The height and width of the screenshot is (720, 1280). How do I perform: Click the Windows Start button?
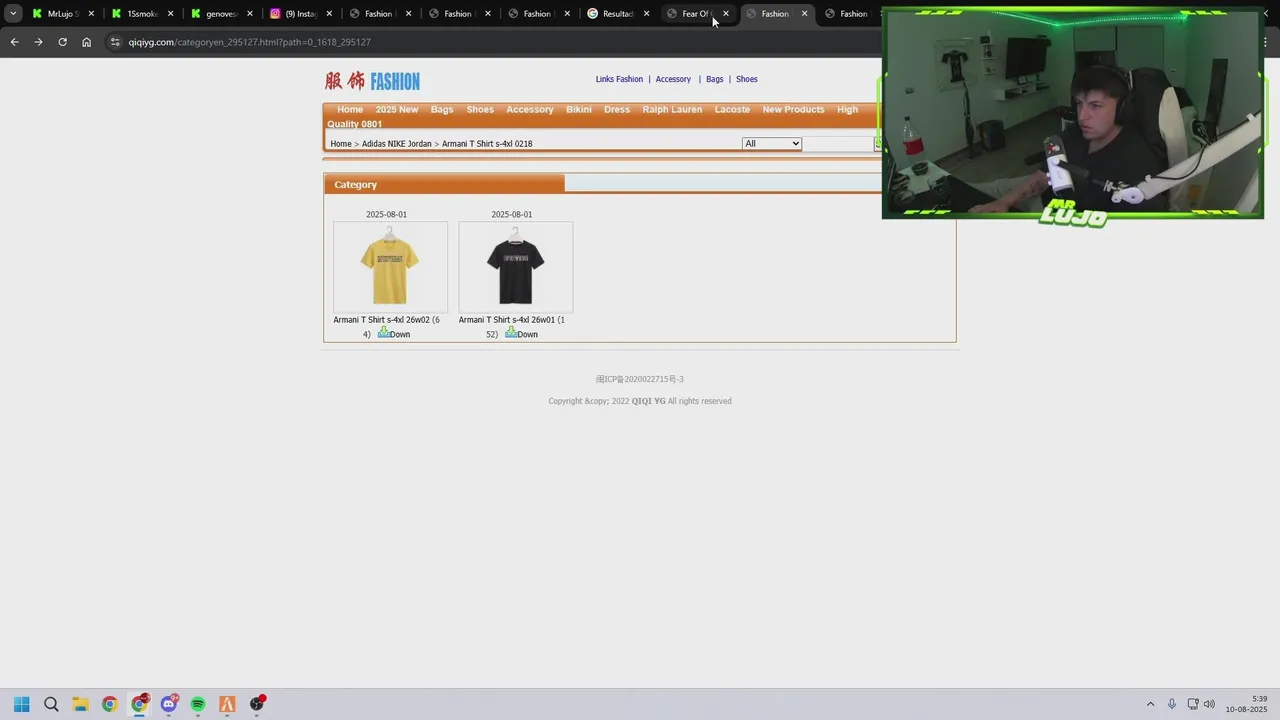tap(22, 704)
